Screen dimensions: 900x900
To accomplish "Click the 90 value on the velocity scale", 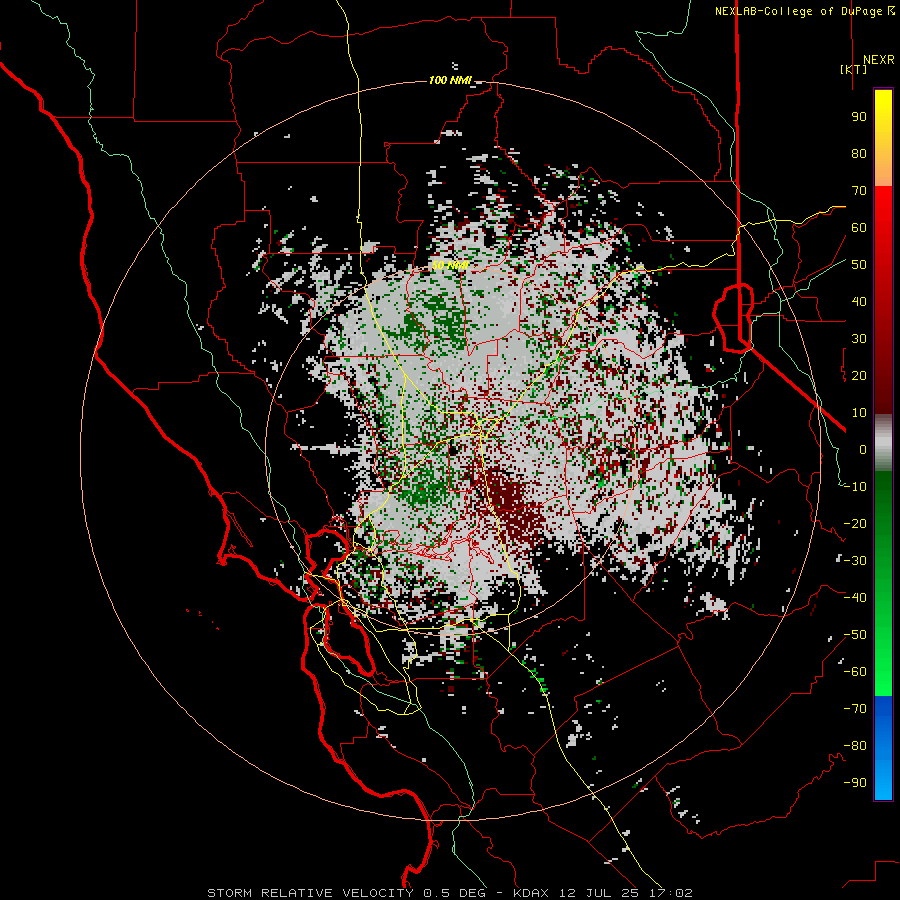I will pos(859,117).
